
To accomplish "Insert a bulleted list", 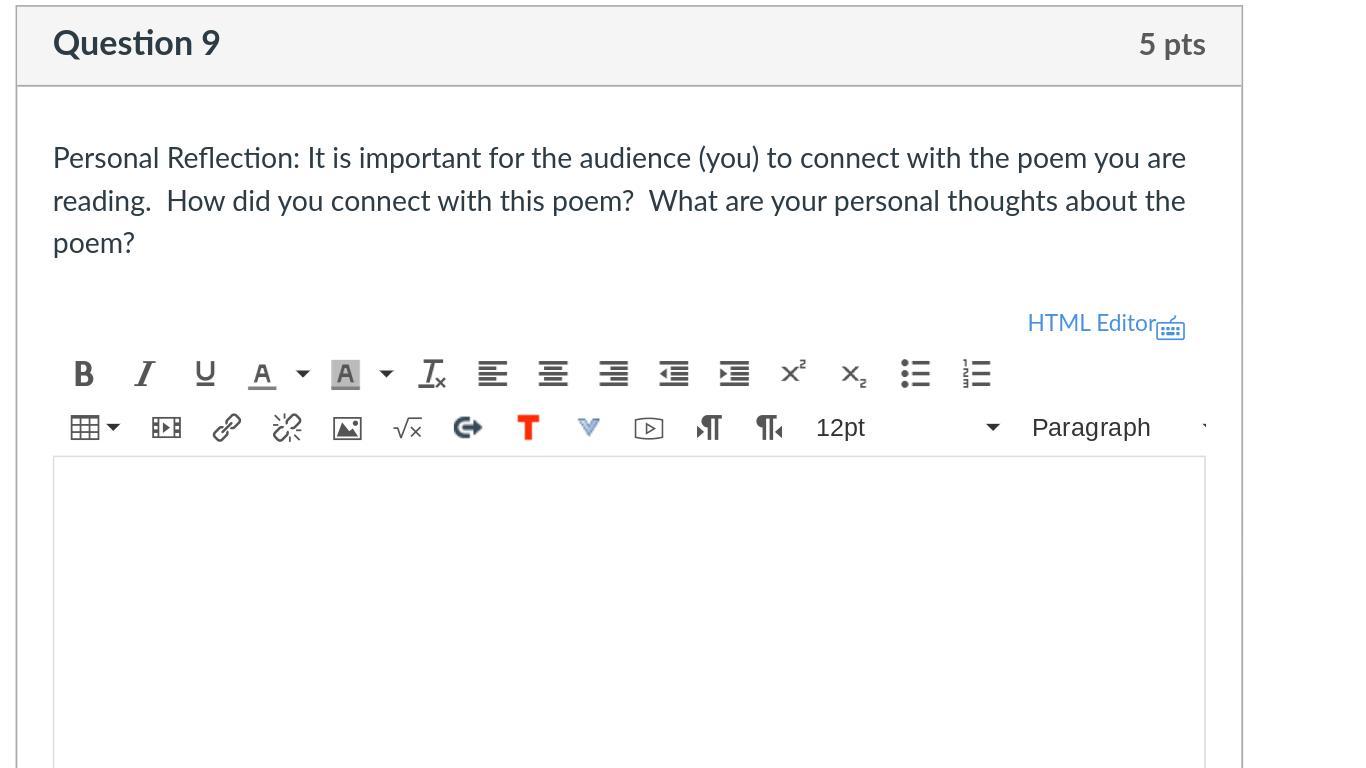I will click(915, 374).
